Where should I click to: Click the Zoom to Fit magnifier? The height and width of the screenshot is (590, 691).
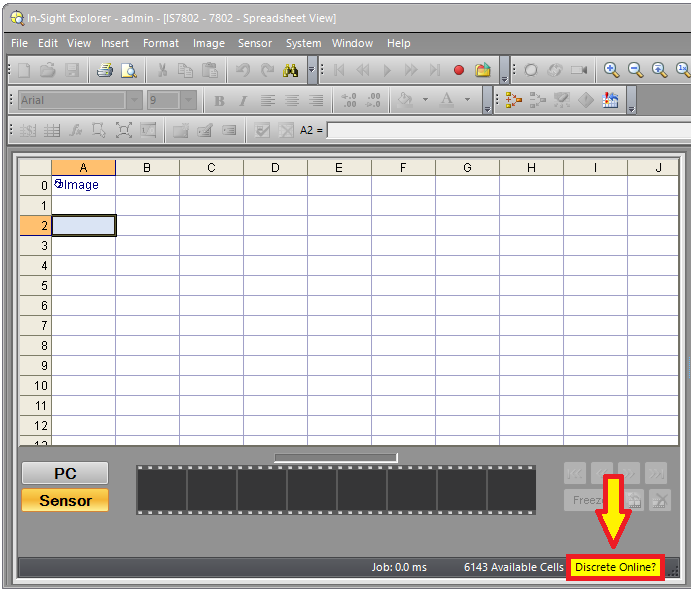click(x=659, y=70)
